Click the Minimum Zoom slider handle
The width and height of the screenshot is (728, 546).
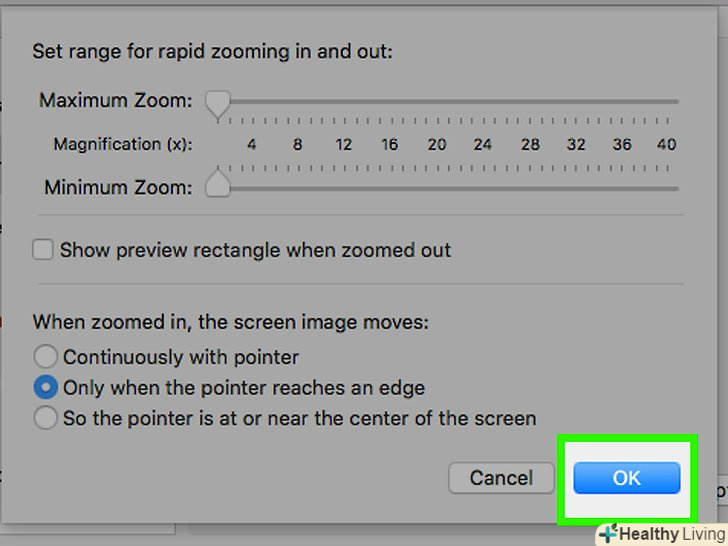(x=217, y=186)
